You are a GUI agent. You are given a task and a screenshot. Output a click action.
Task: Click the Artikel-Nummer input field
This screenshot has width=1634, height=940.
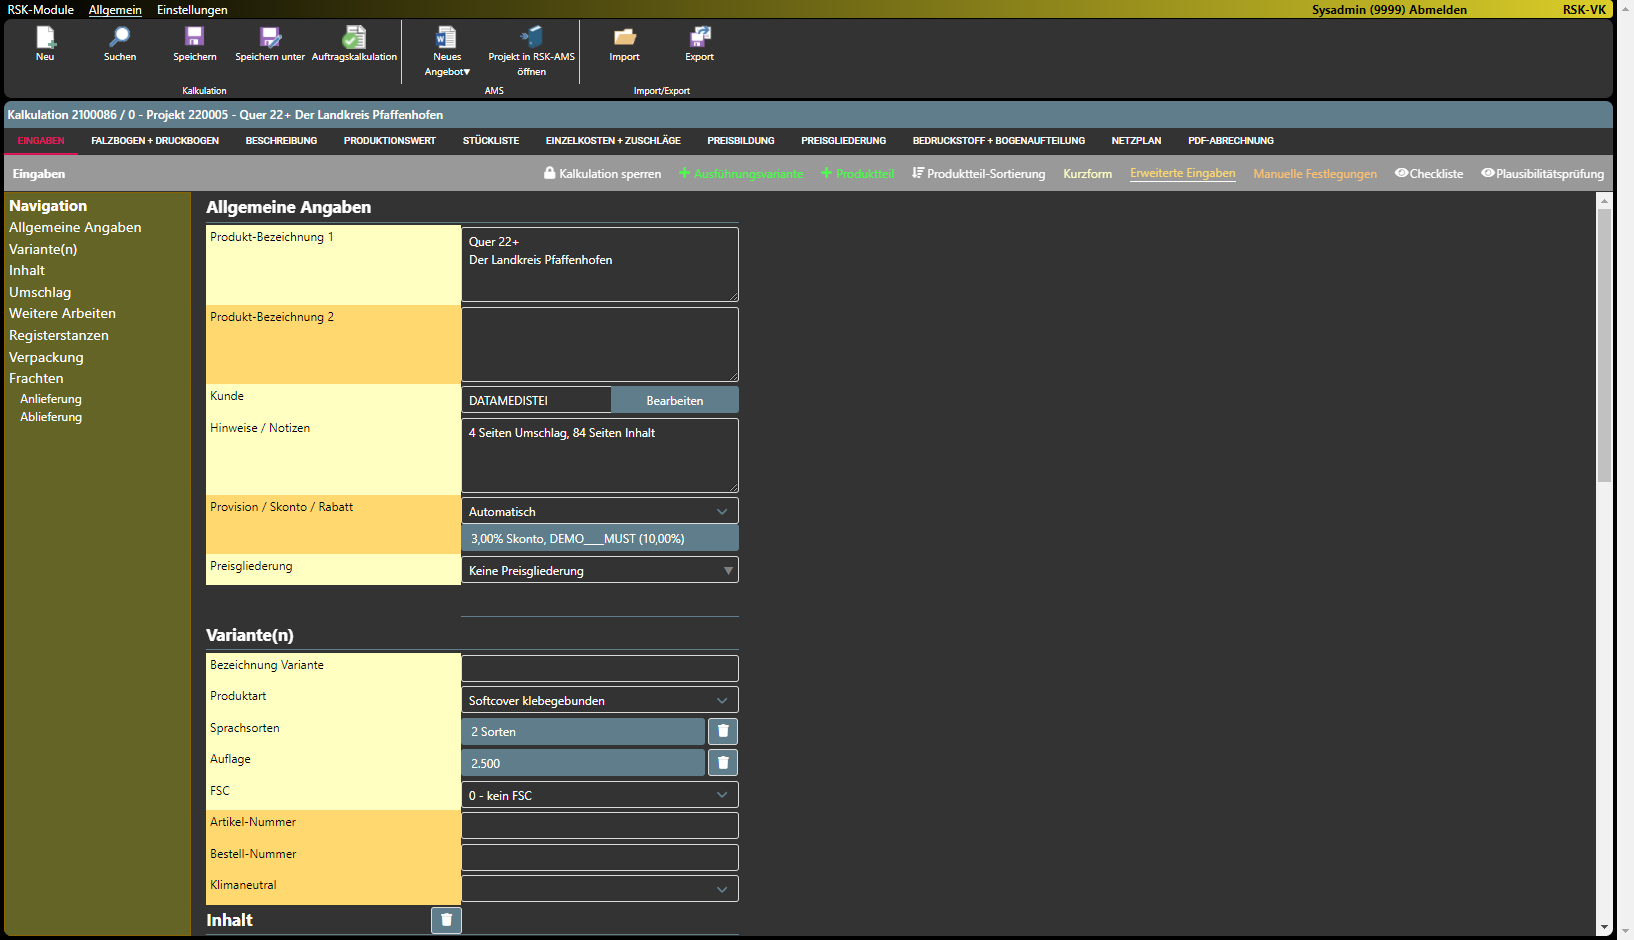(600, 825)
